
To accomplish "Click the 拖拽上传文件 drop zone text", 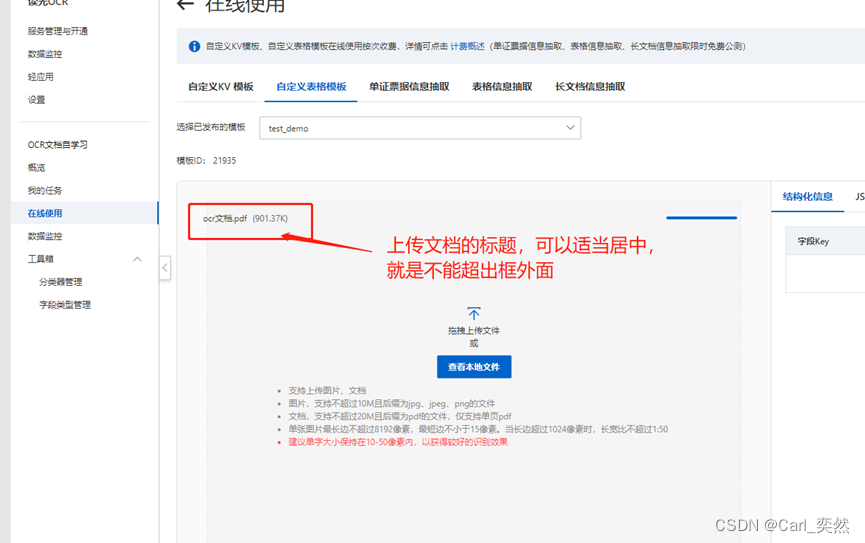I will [474, 331].
